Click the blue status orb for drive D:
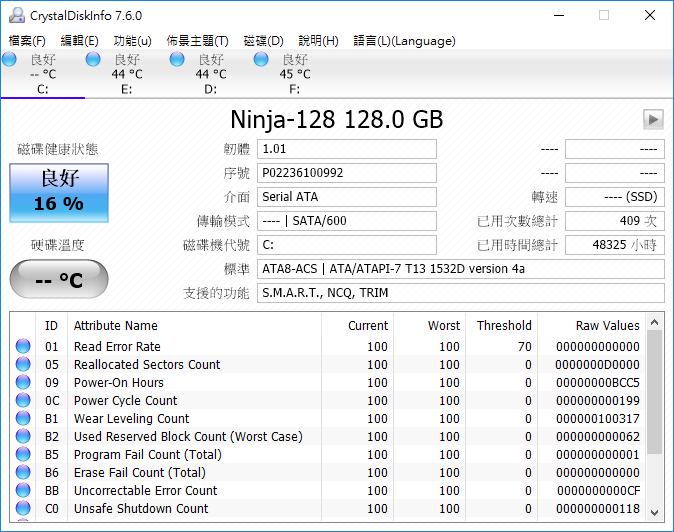Viewport: 674px width, 532px height. [177, 59]
